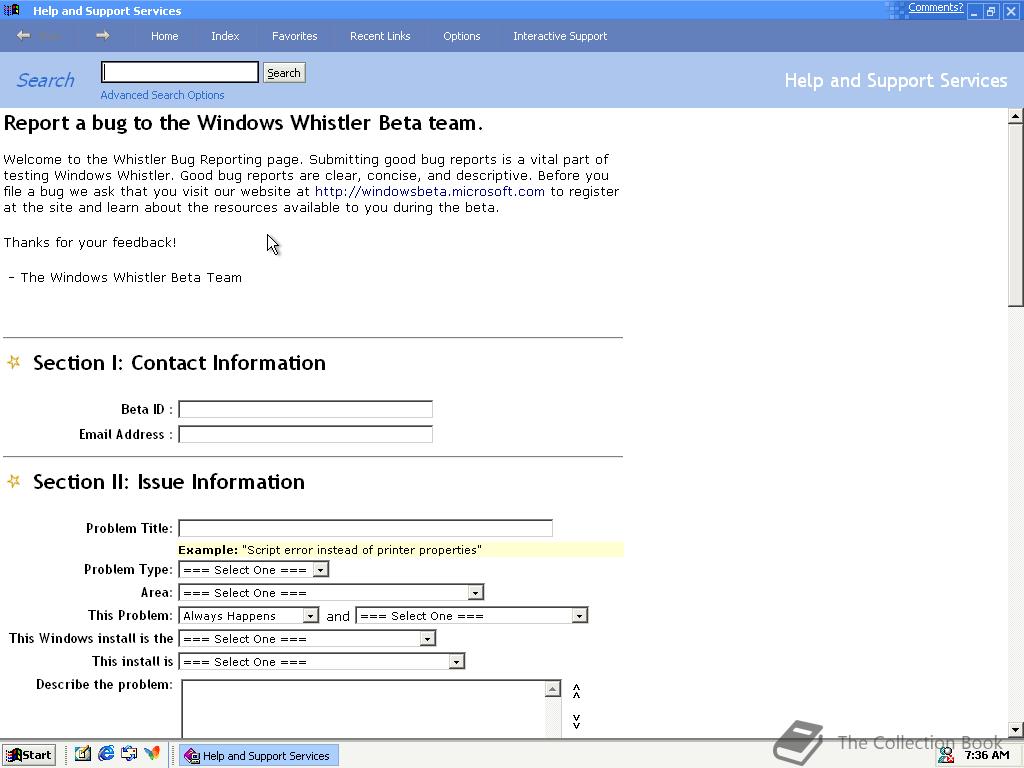Image resolution: width=1024 pixels, height=768 pixels.
Task: Click the page vertical scrollbar thumb
Action: coord(1016,215)
